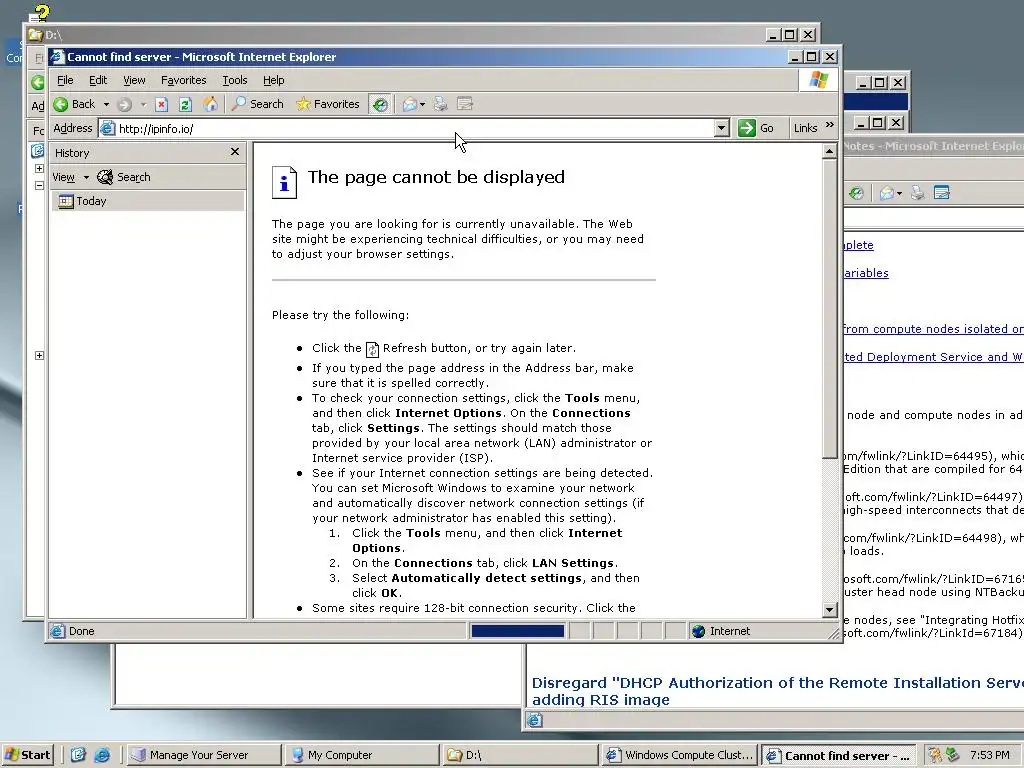
Task: Click the green Back arrow in Internet Explorer
Action: [x=61, y=104]
